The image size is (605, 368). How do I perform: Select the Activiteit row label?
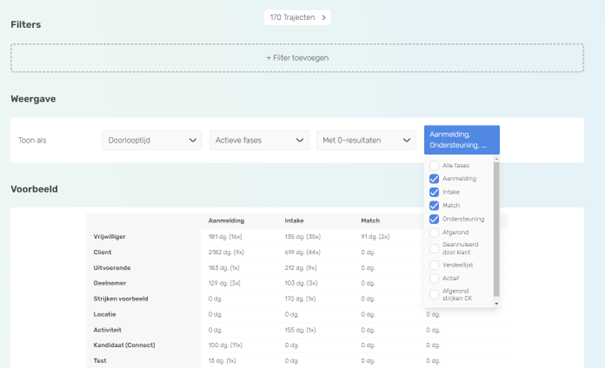(107, 330)
